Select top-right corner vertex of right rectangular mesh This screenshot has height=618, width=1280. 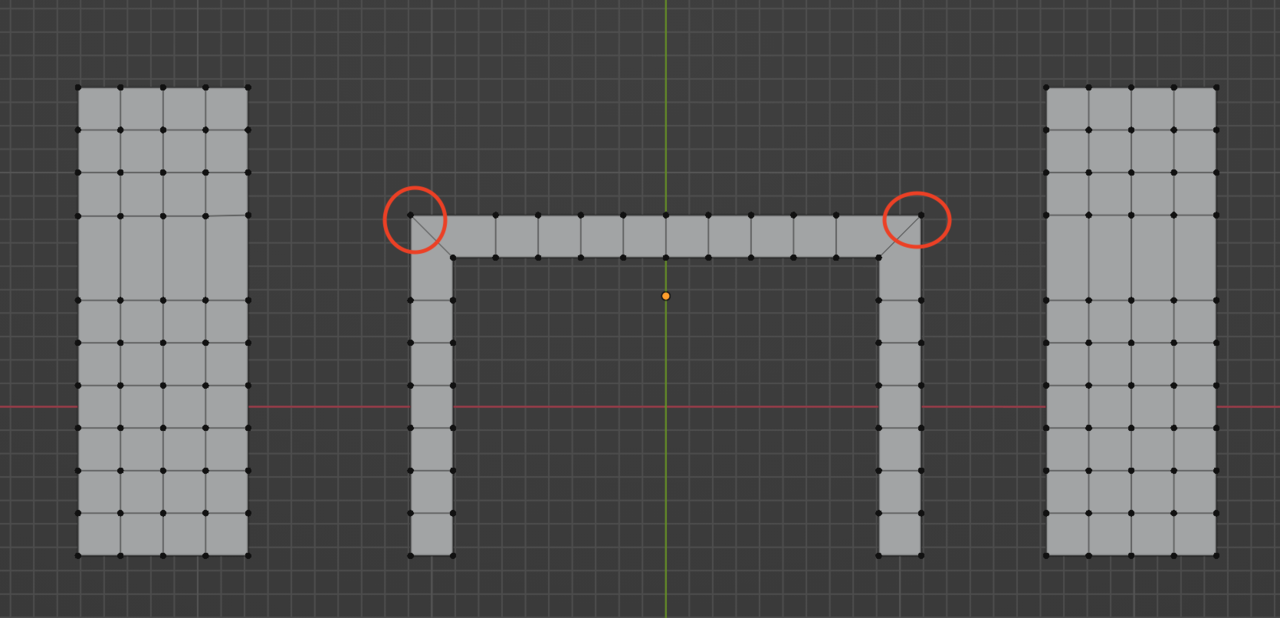1216,87
